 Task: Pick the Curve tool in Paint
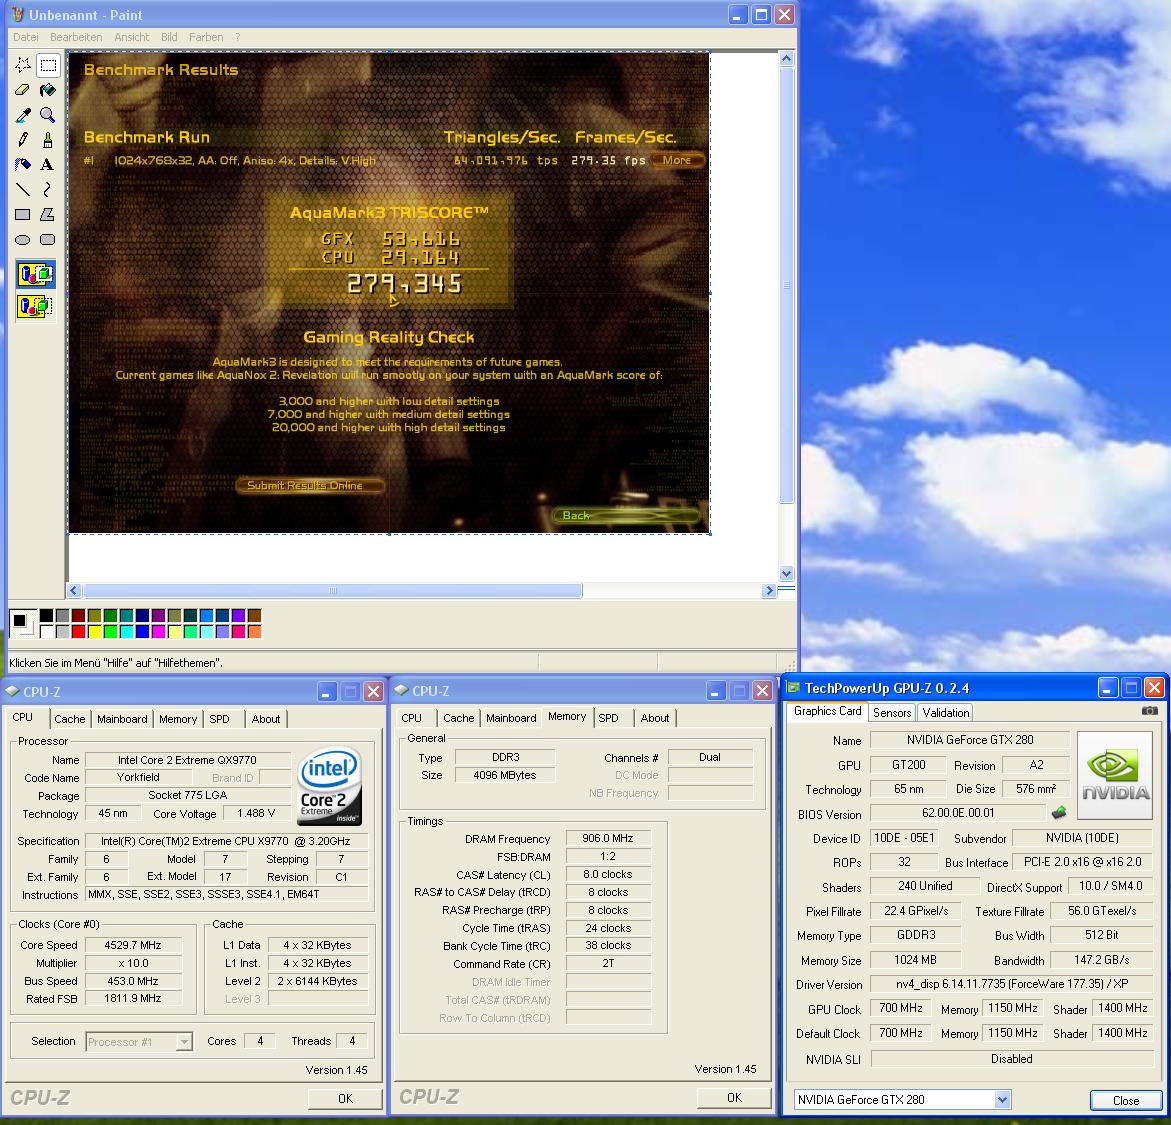pos(48,189)
